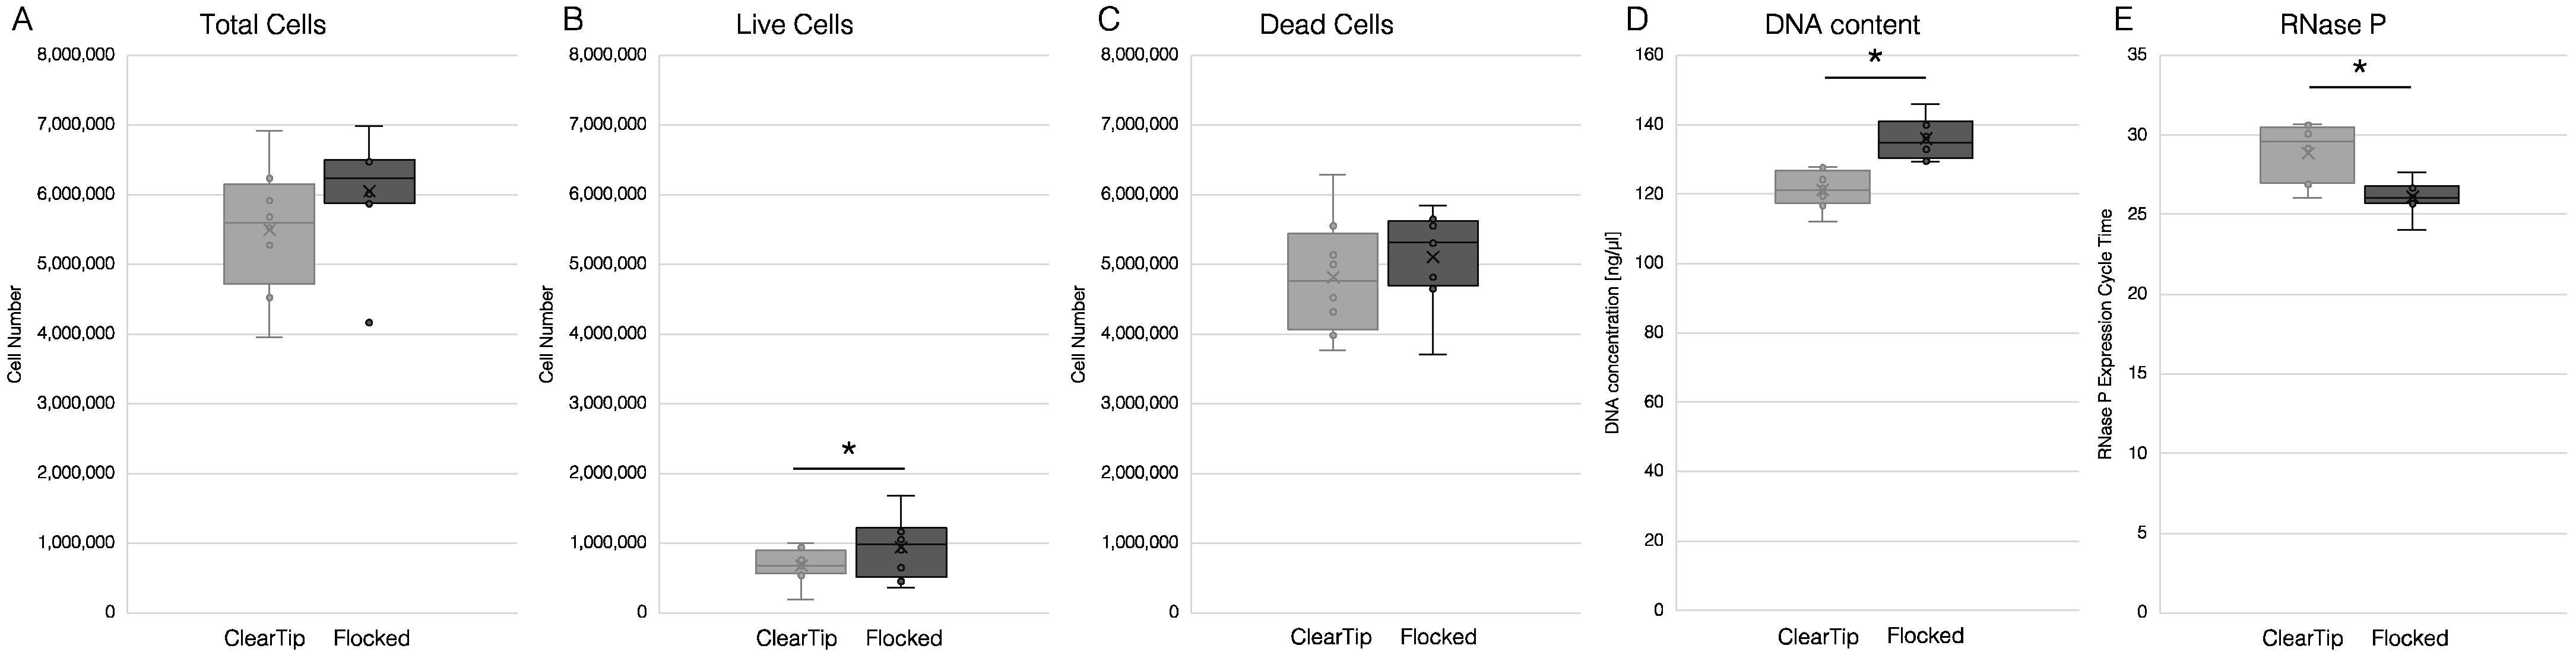2576x655 pixels.
Task: Click the mean X marker in Dead Cells Flocked box
Action: point(1433,257)
